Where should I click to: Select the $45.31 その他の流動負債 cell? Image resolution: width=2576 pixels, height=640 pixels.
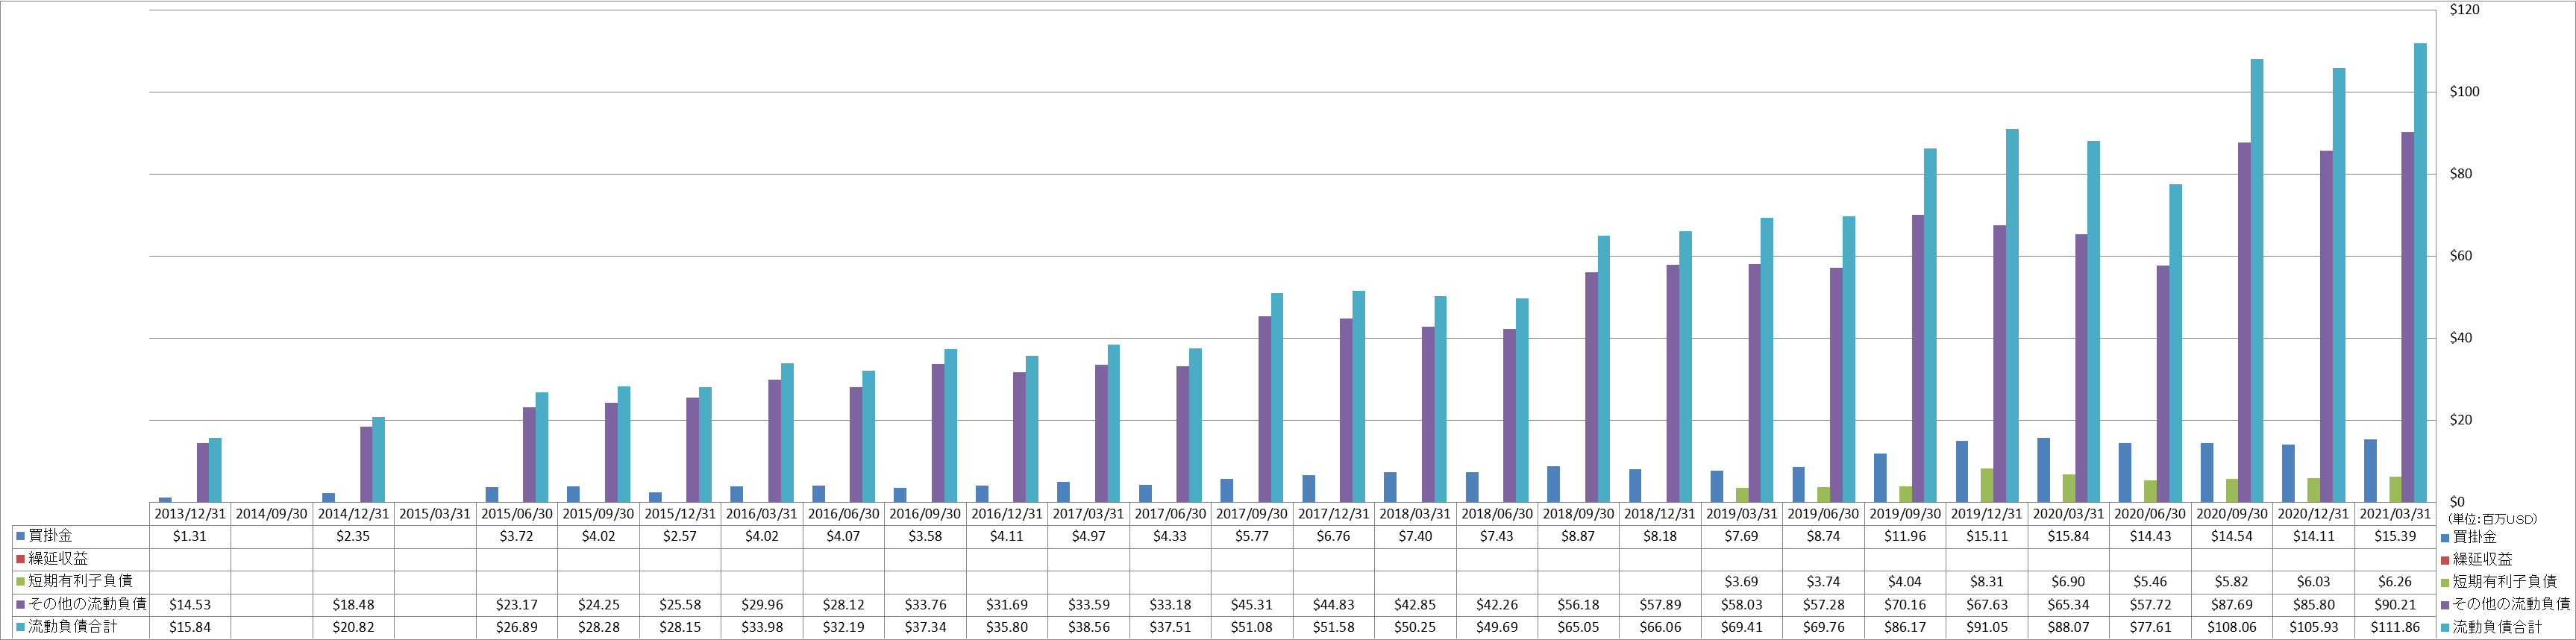[1252, 605]
